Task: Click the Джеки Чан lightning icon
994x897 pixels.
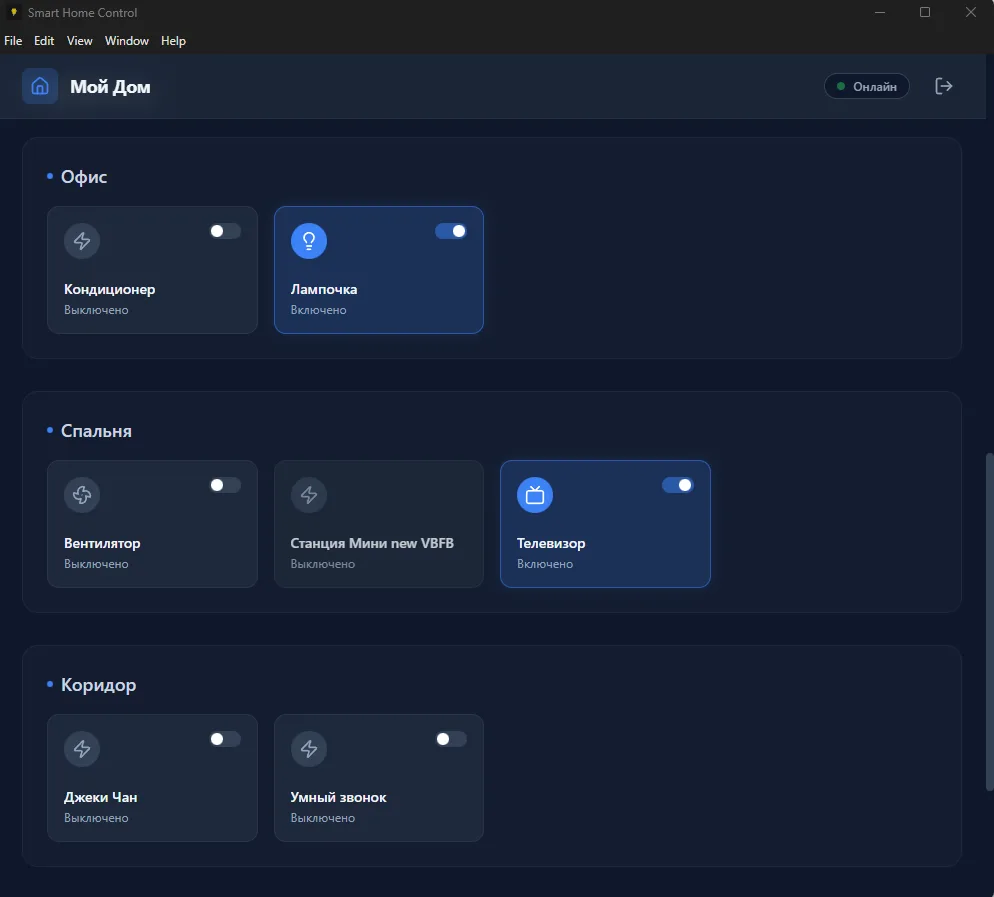Action: [82, 748]
